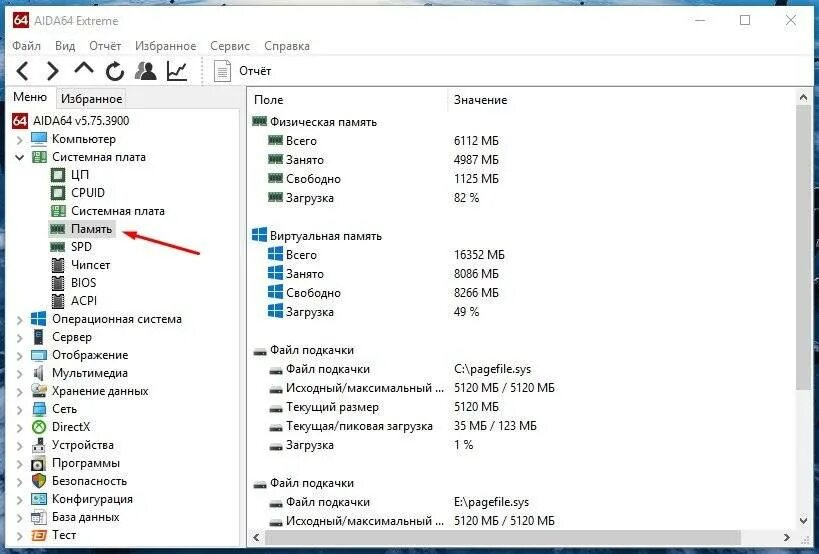Click the Операционная система Windows icon
Viewport: 819px width, 554px height.
tap(39, 319)
